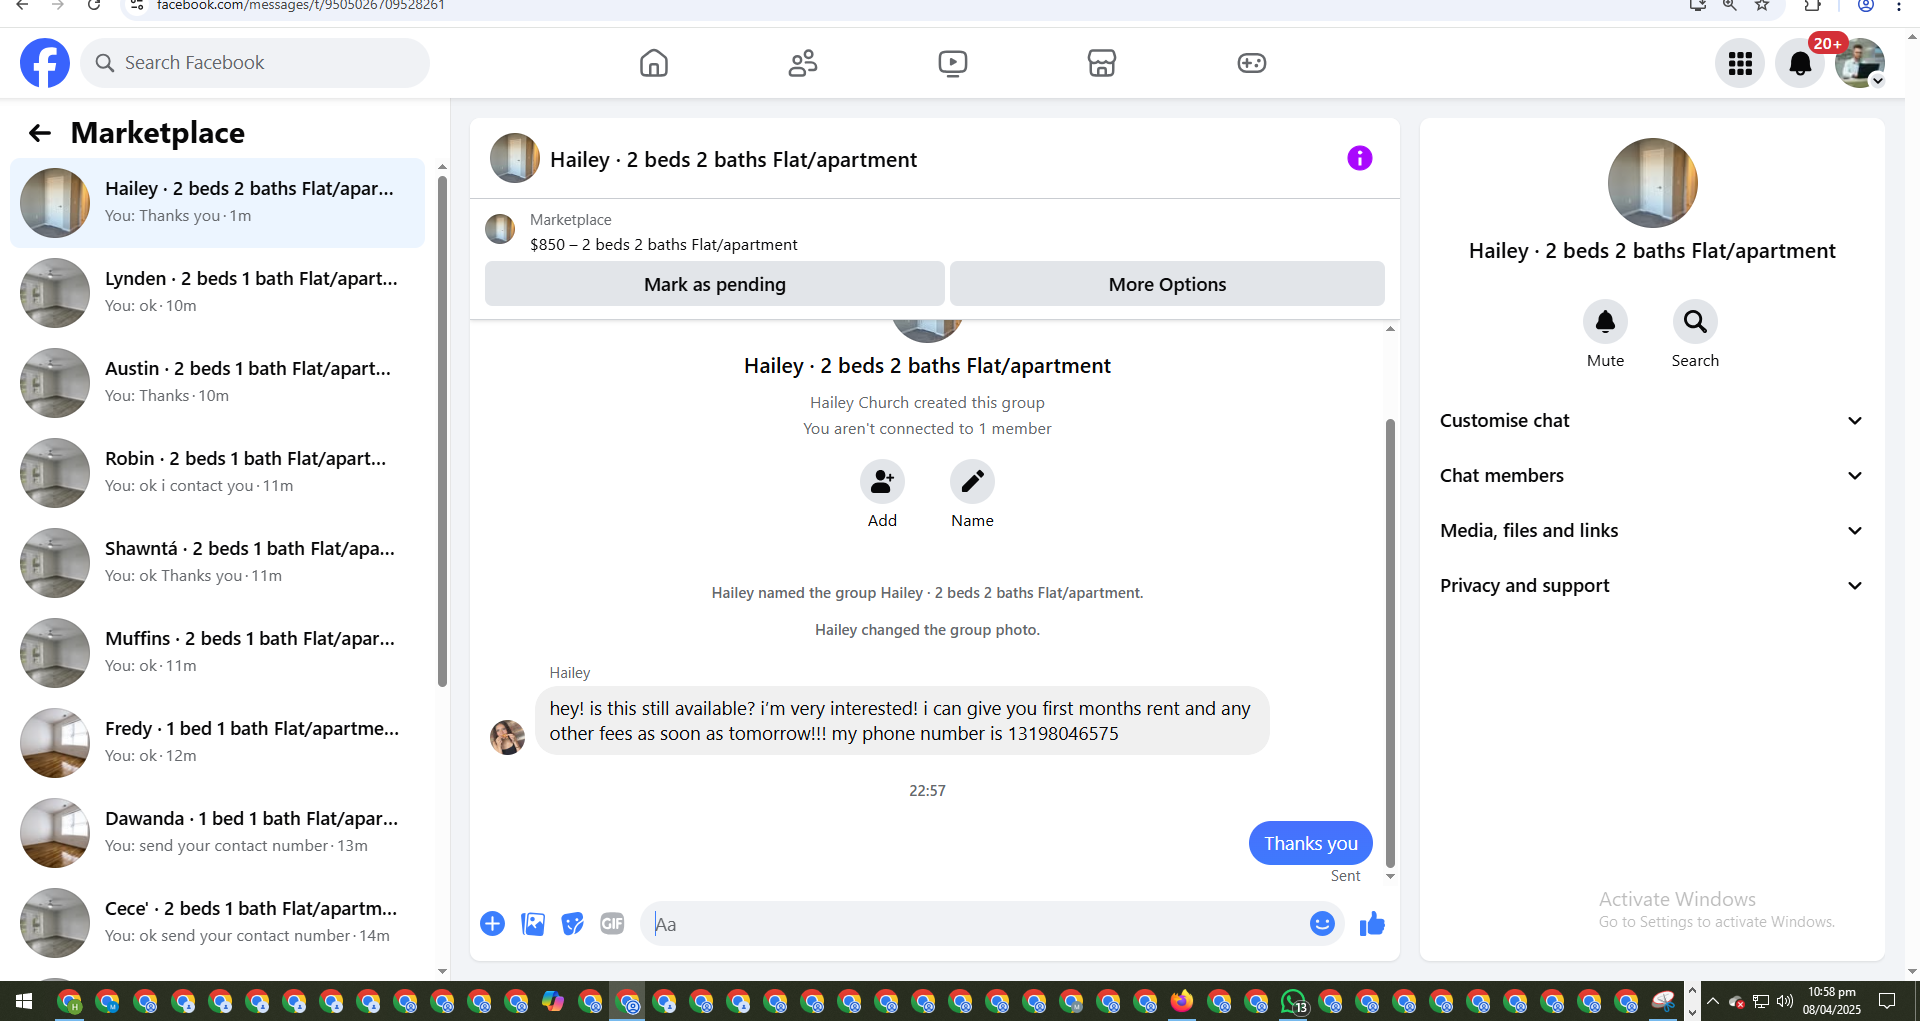
Task: Open the Home tab icon
Action: [654, 63]
